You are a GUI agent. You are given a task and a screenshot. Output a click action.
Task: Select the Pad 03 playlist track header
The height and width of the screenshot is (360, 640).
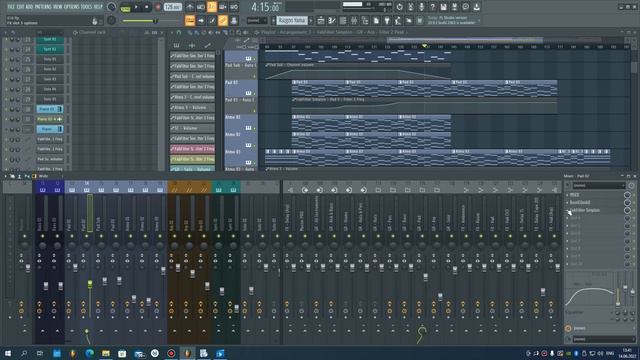point(241,88)
